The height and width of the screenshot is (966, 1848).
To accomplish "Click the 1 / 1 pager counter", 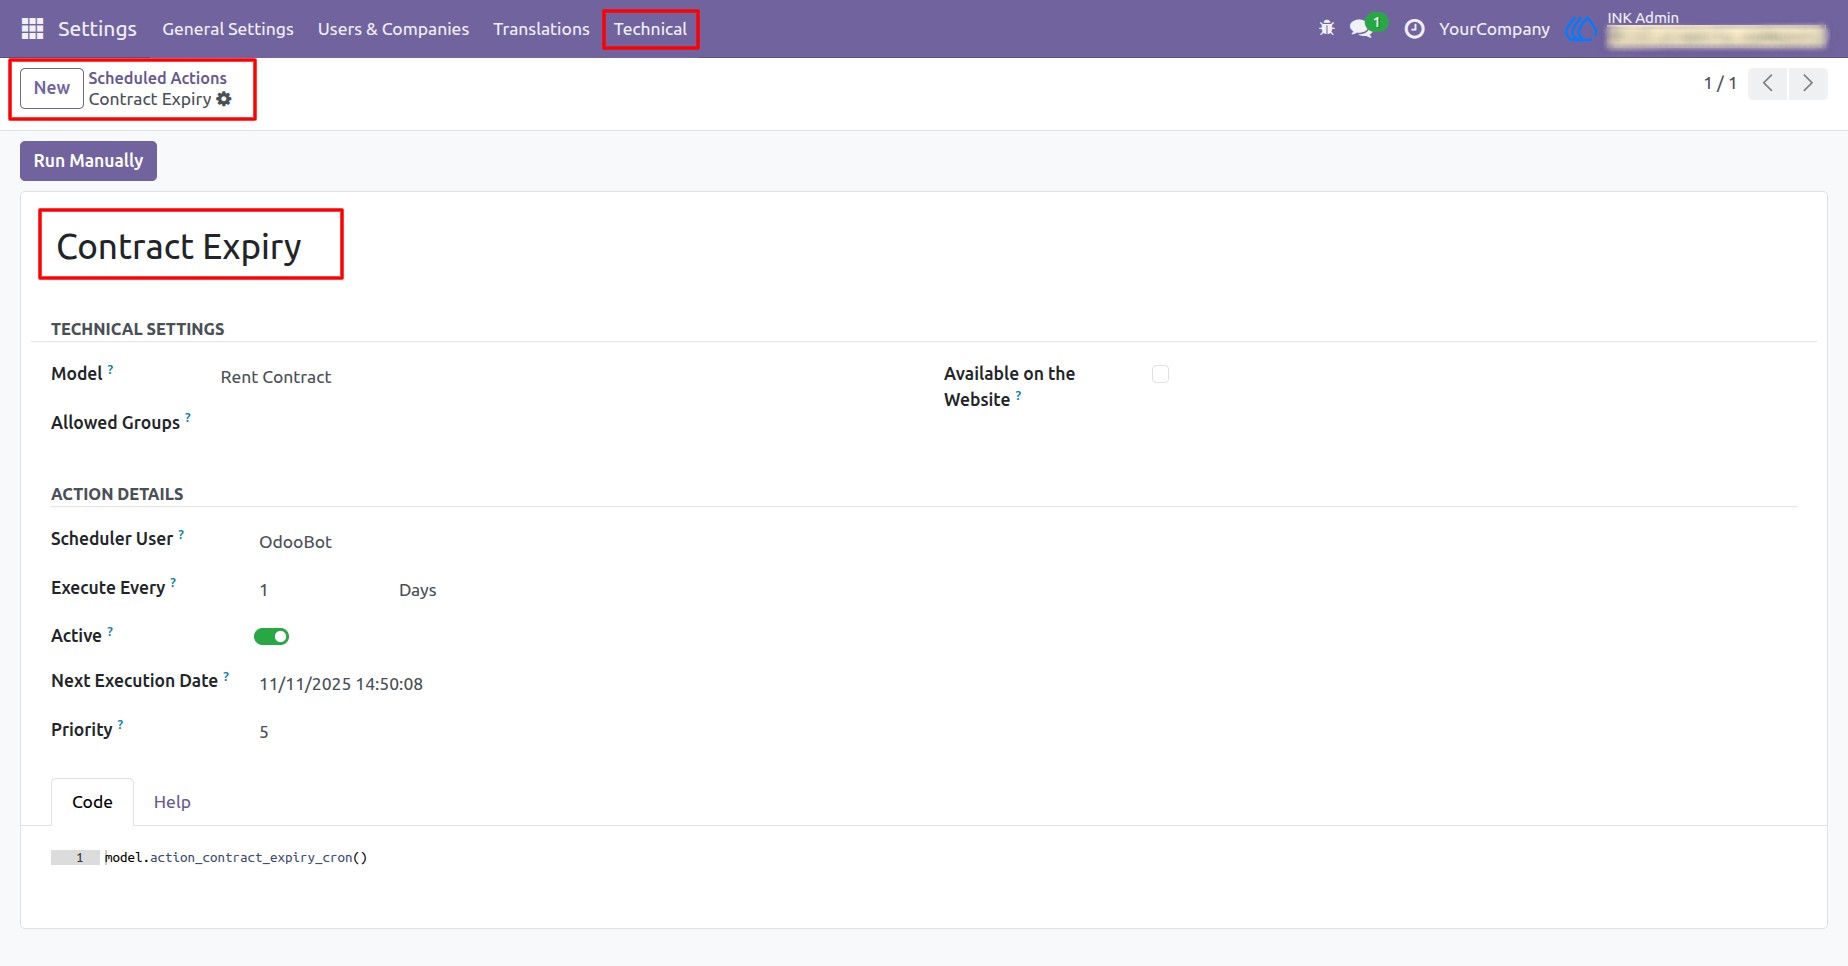I will tap(1720, 83).
